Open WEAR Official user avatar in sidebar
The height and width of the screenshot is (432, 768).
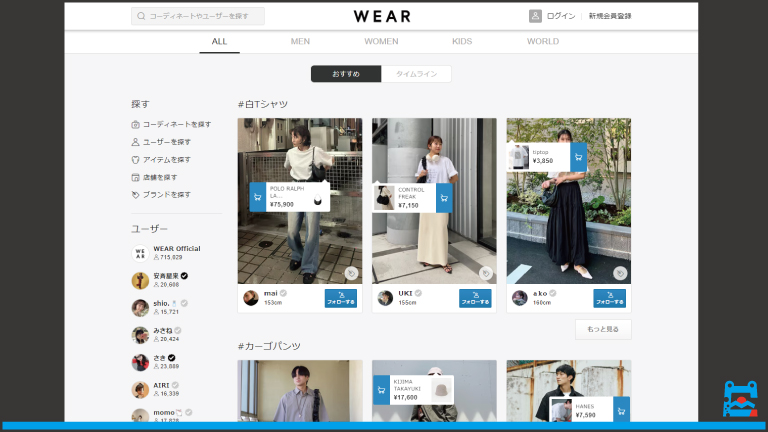(140, 253)
